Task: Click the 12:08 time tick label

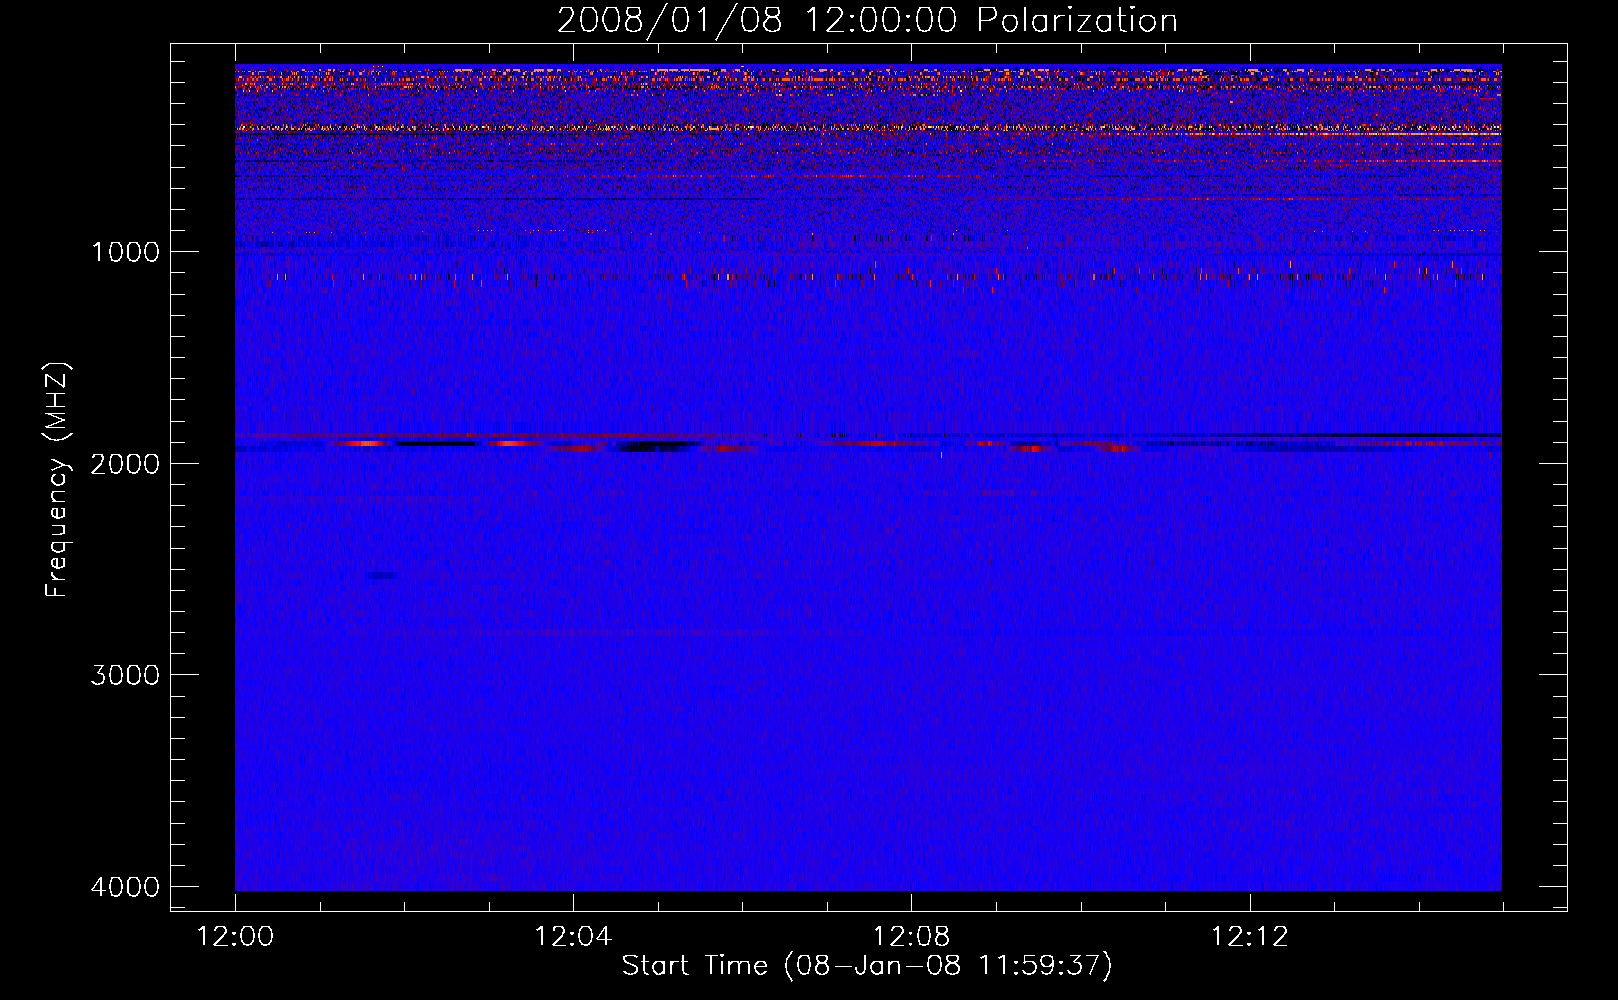Action: coord(911,937)
